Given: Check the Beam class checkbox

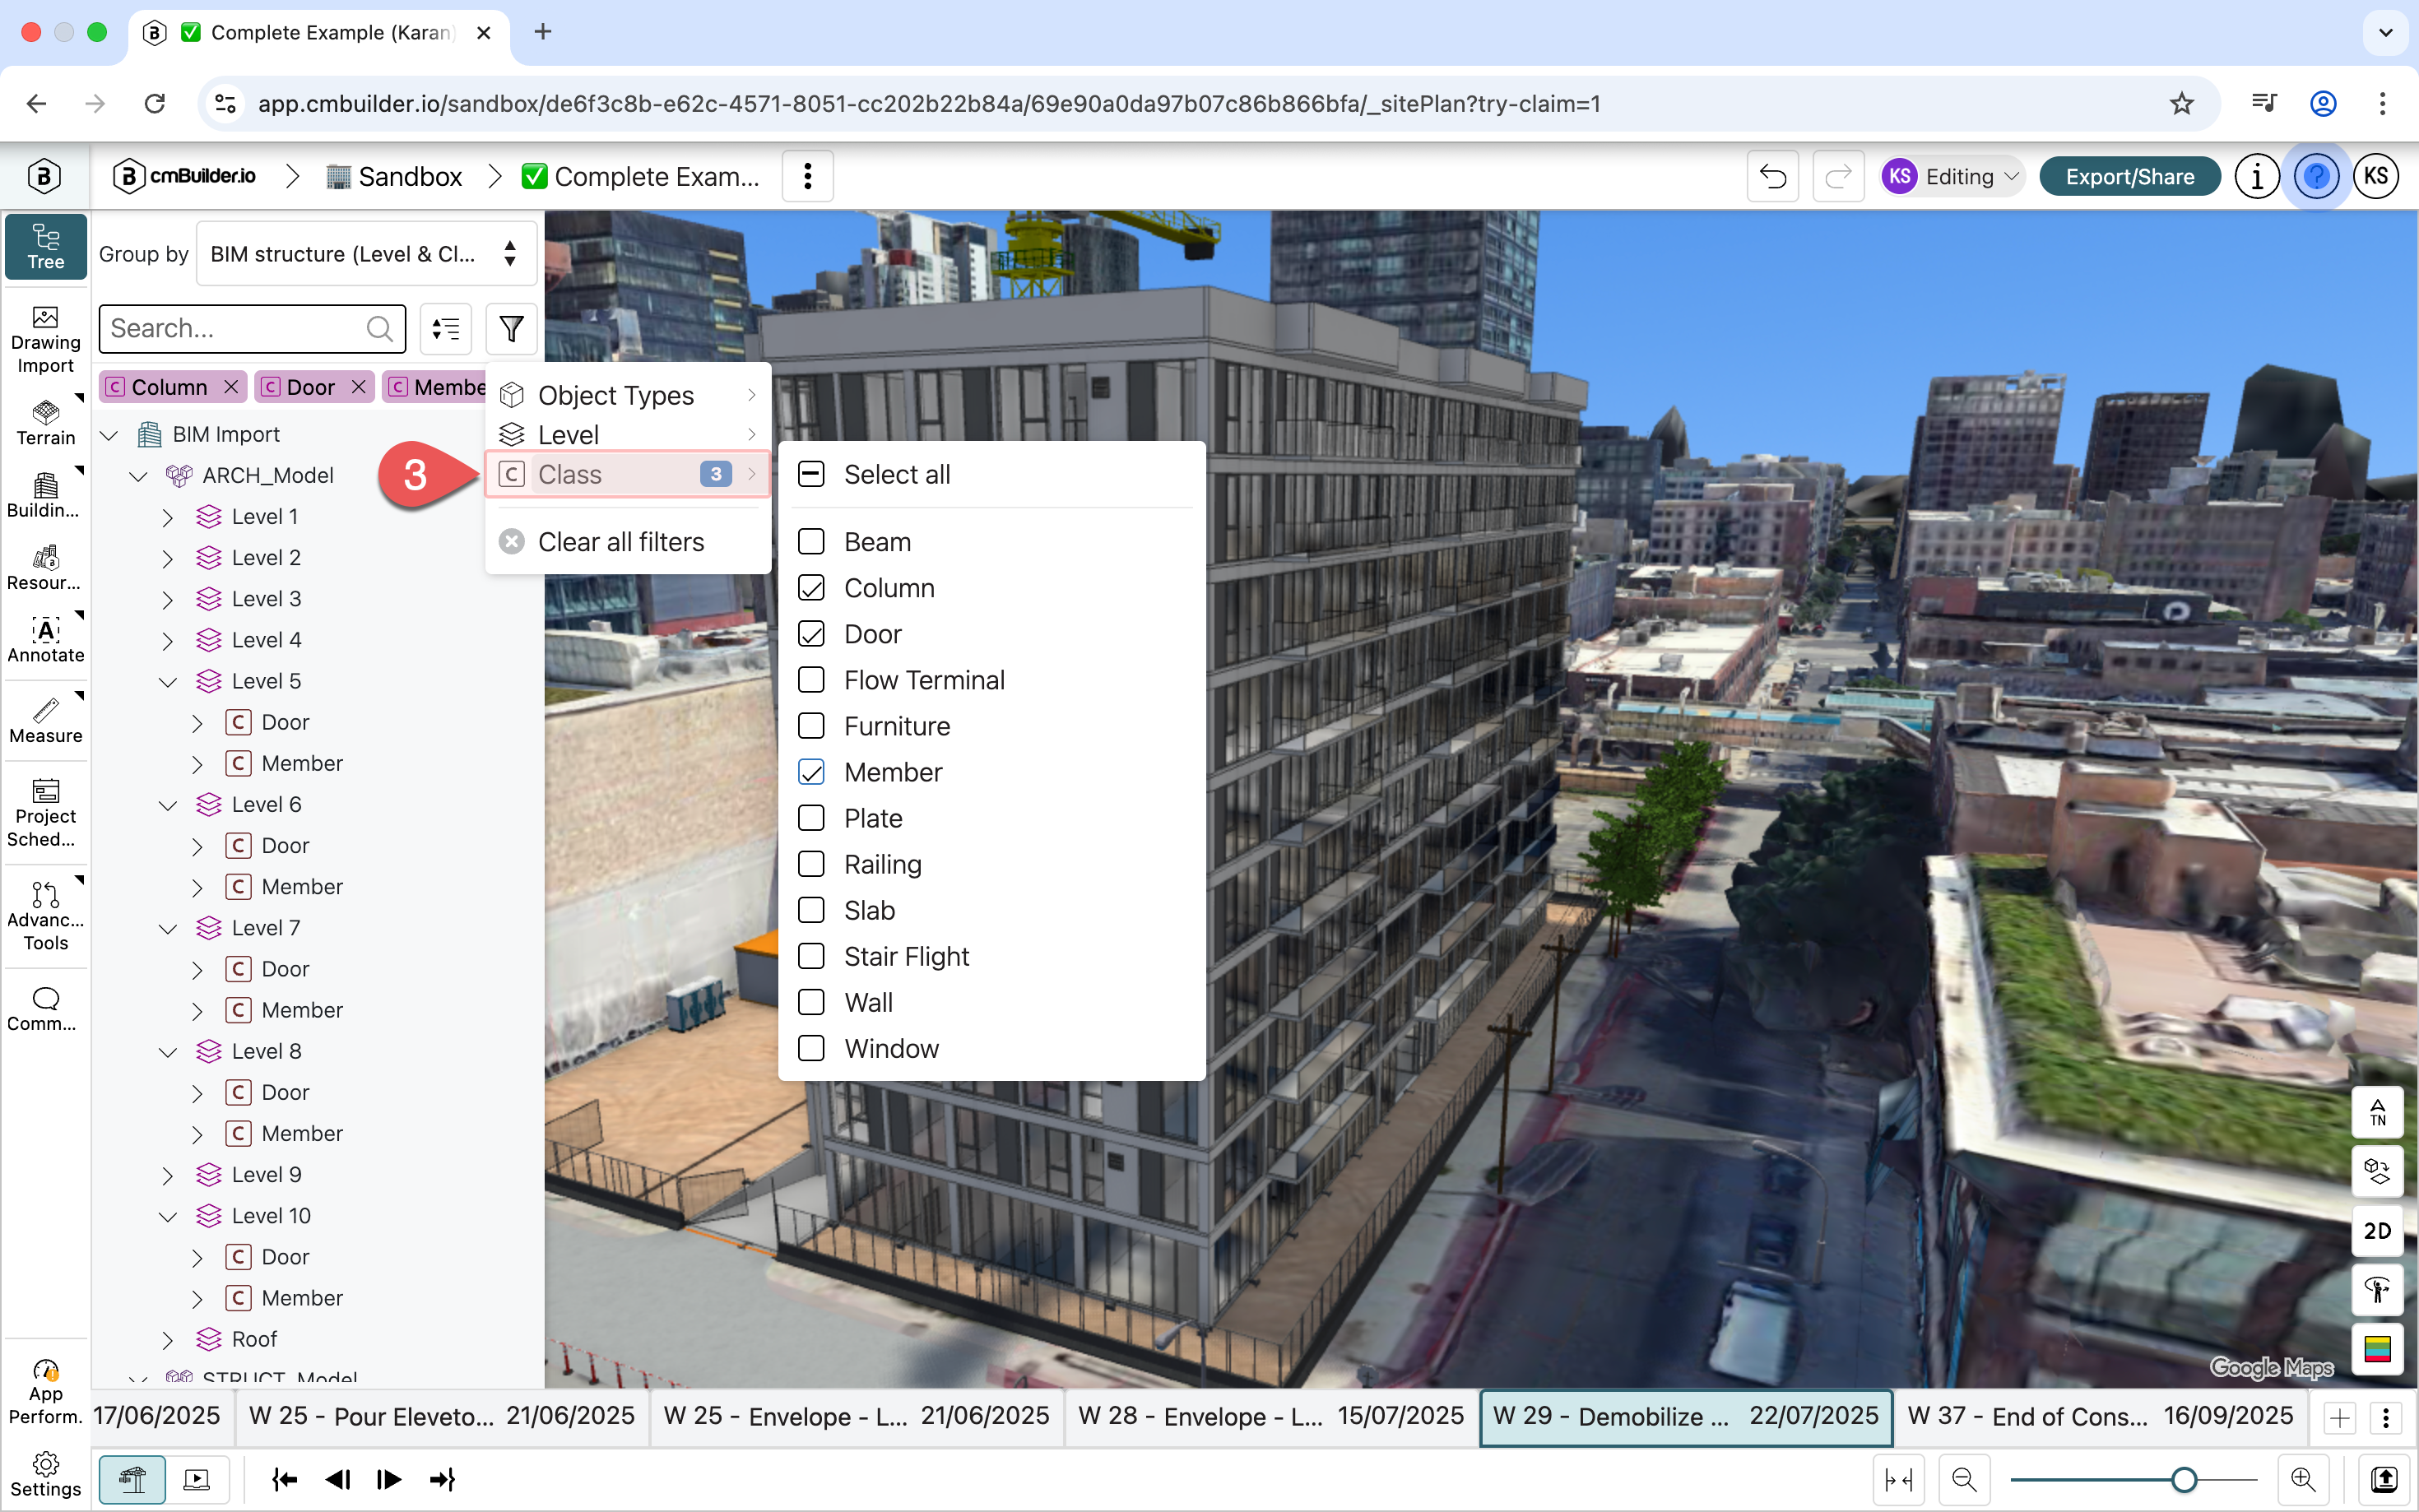Looking at the screenshot, I should coord(811,542).
